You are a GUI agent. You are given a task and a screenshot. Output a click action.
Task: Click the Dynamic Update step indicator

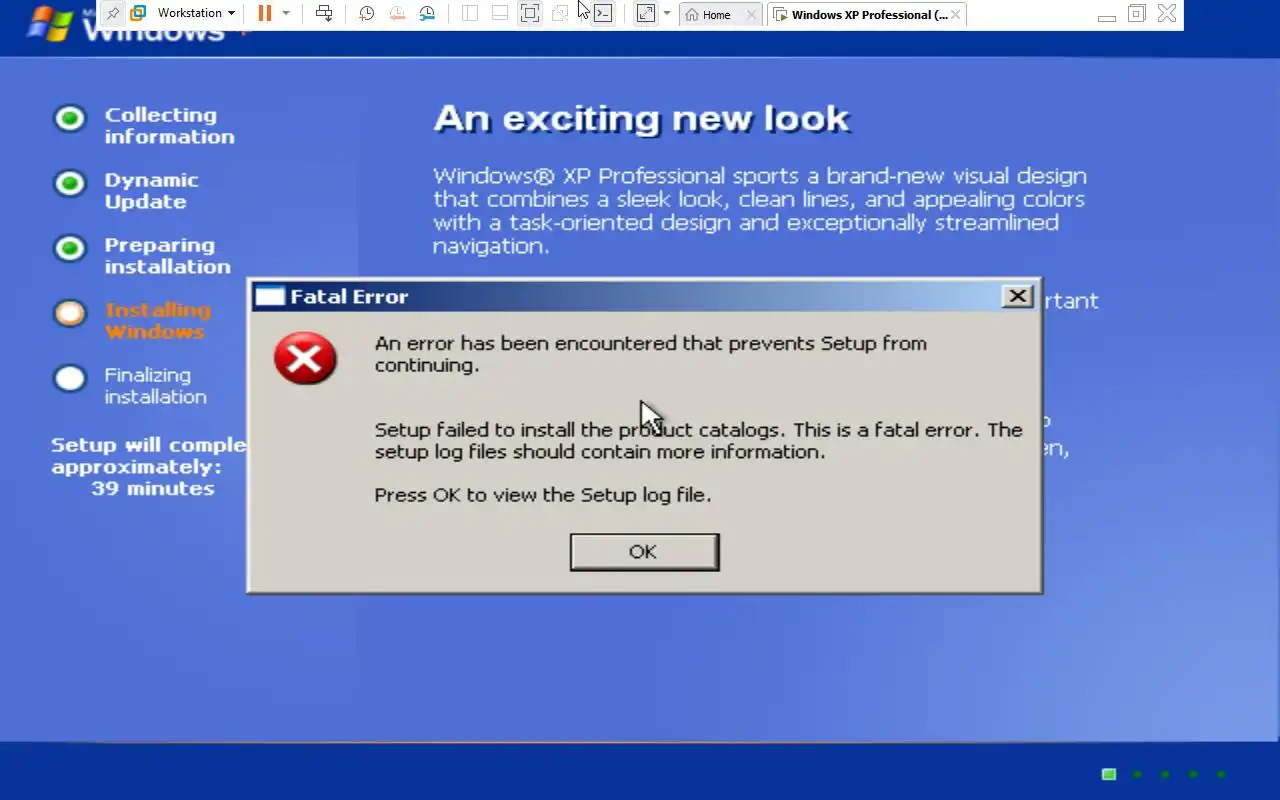[x=70, y=184]
